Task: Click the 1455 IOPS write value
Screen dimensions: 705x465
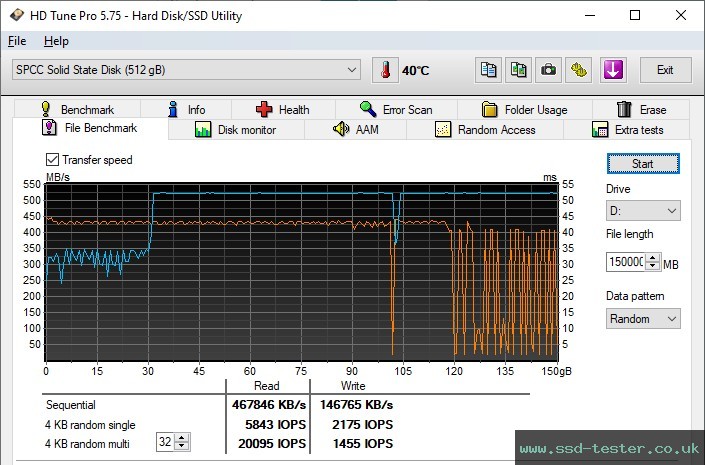Action: tap(362, 444)
